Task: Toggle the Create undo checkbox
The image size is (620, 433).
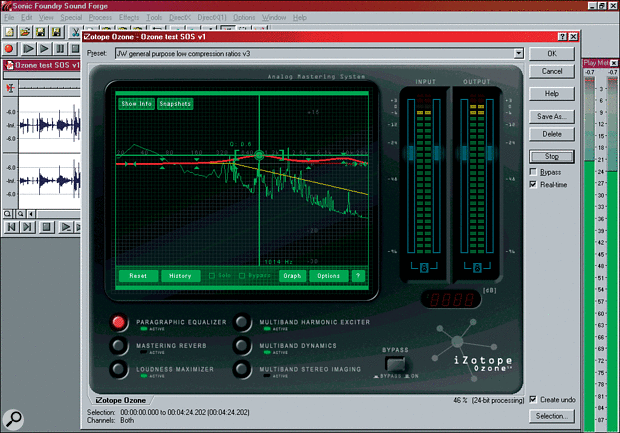Action: coord(533,399)
